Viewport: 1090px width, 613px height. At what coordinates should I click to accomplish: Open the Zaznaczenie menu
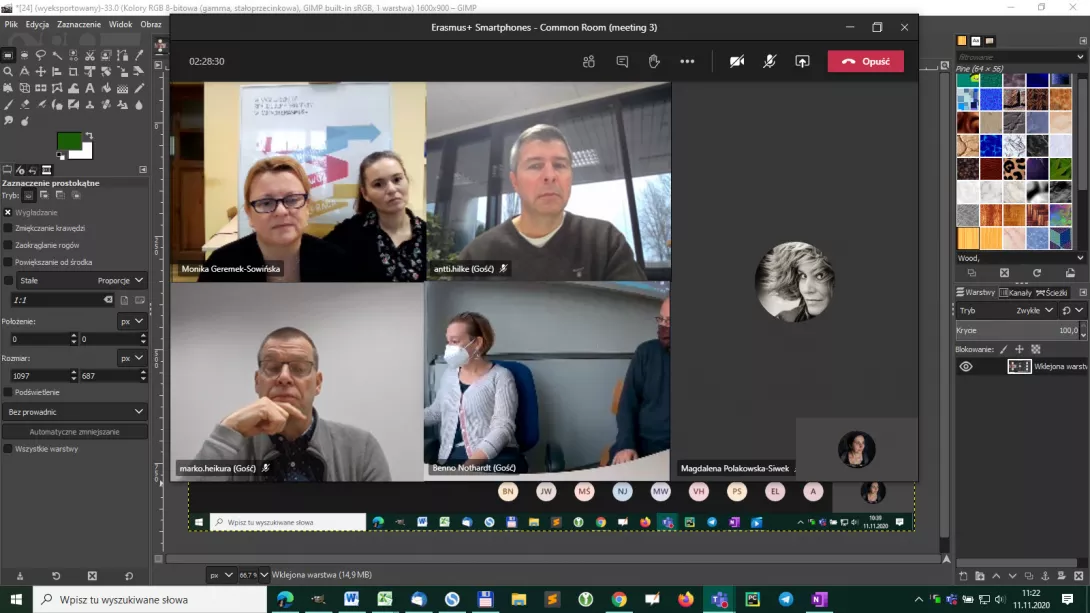click(79, 24)
